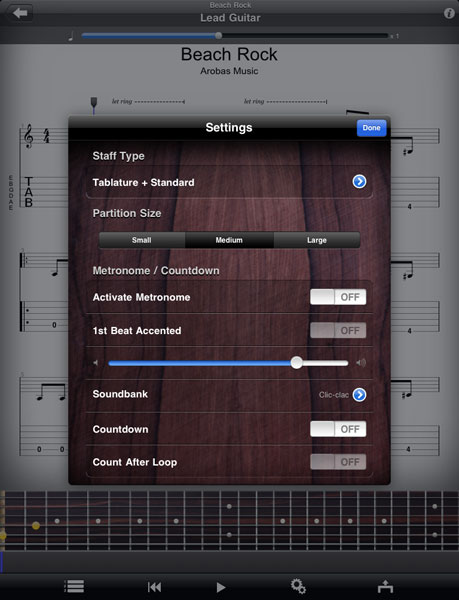Toggle the Count After Loop switch

[x=338, y=462]
